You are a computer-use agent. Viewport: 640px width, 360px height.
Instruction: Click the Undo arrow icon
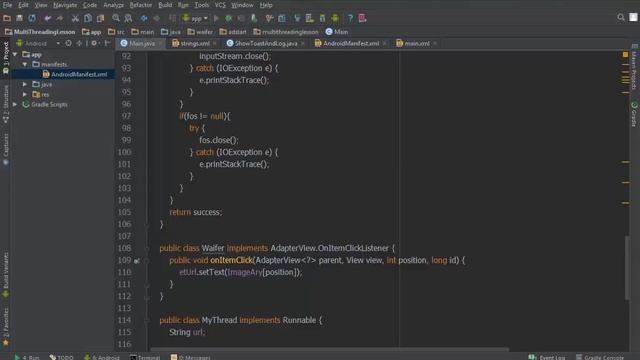(48, 18)
